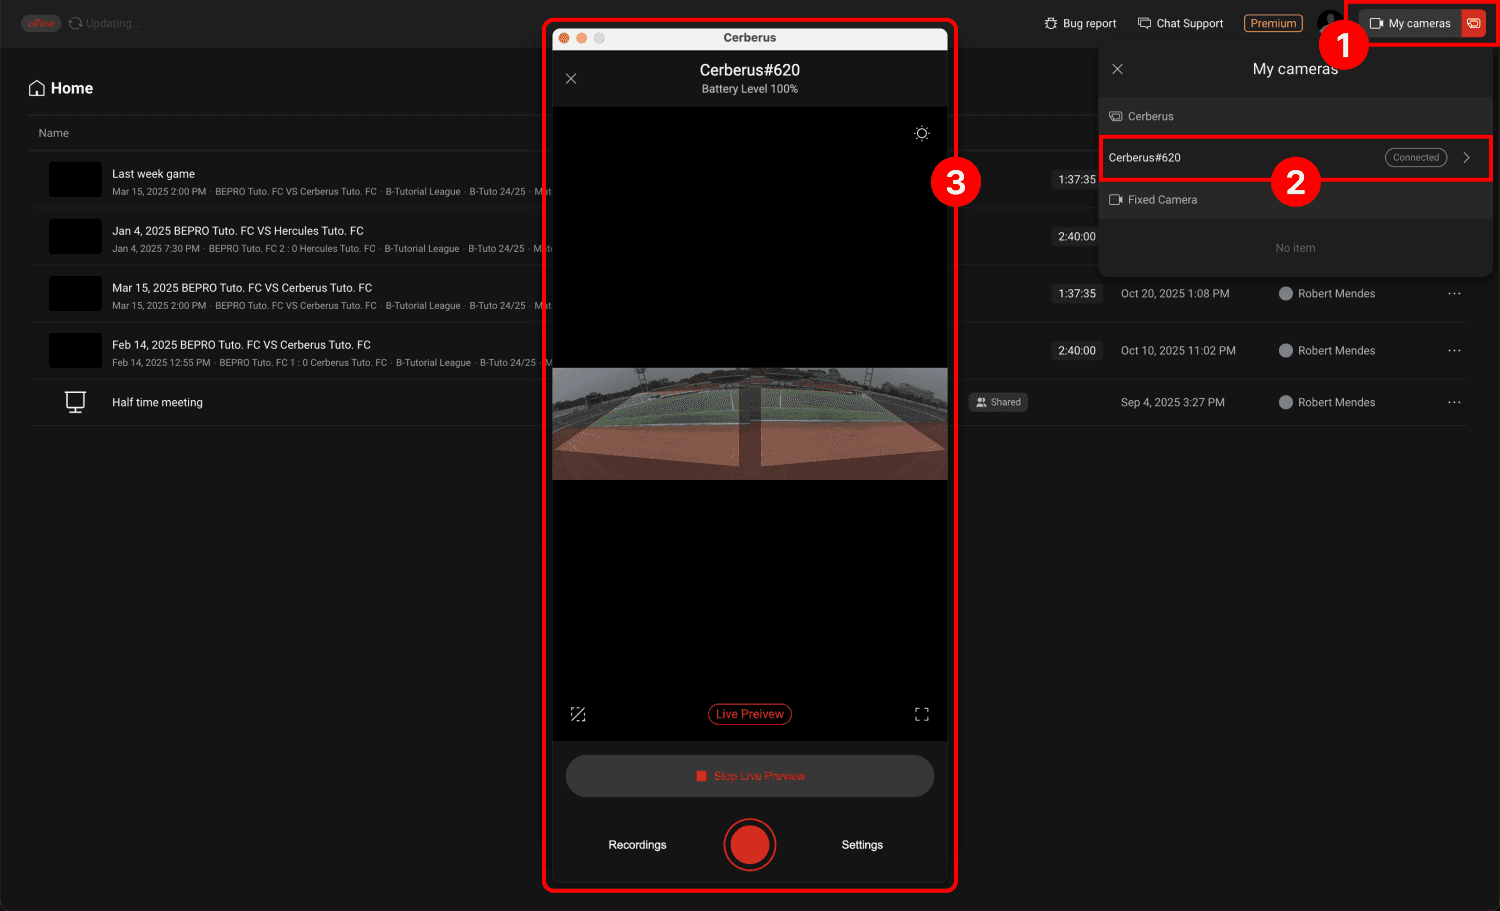Open the Jan 4 BEPRO vs Hercules thumbnail
This screenshot has height=911, width=1500.
(75, 237)
